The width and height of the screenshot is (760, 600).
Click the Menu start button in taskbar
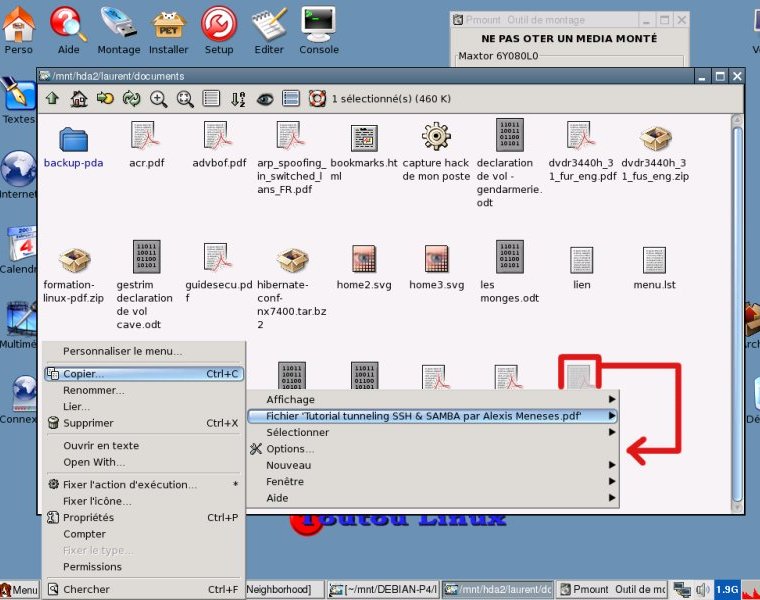pyautogui.click(x=20, y=590)
